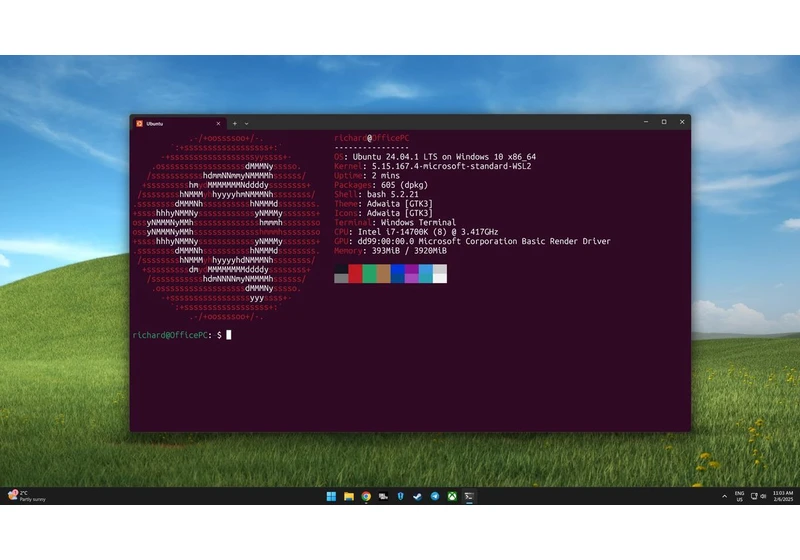Click the terminal prompt cursor after the $

229,335
